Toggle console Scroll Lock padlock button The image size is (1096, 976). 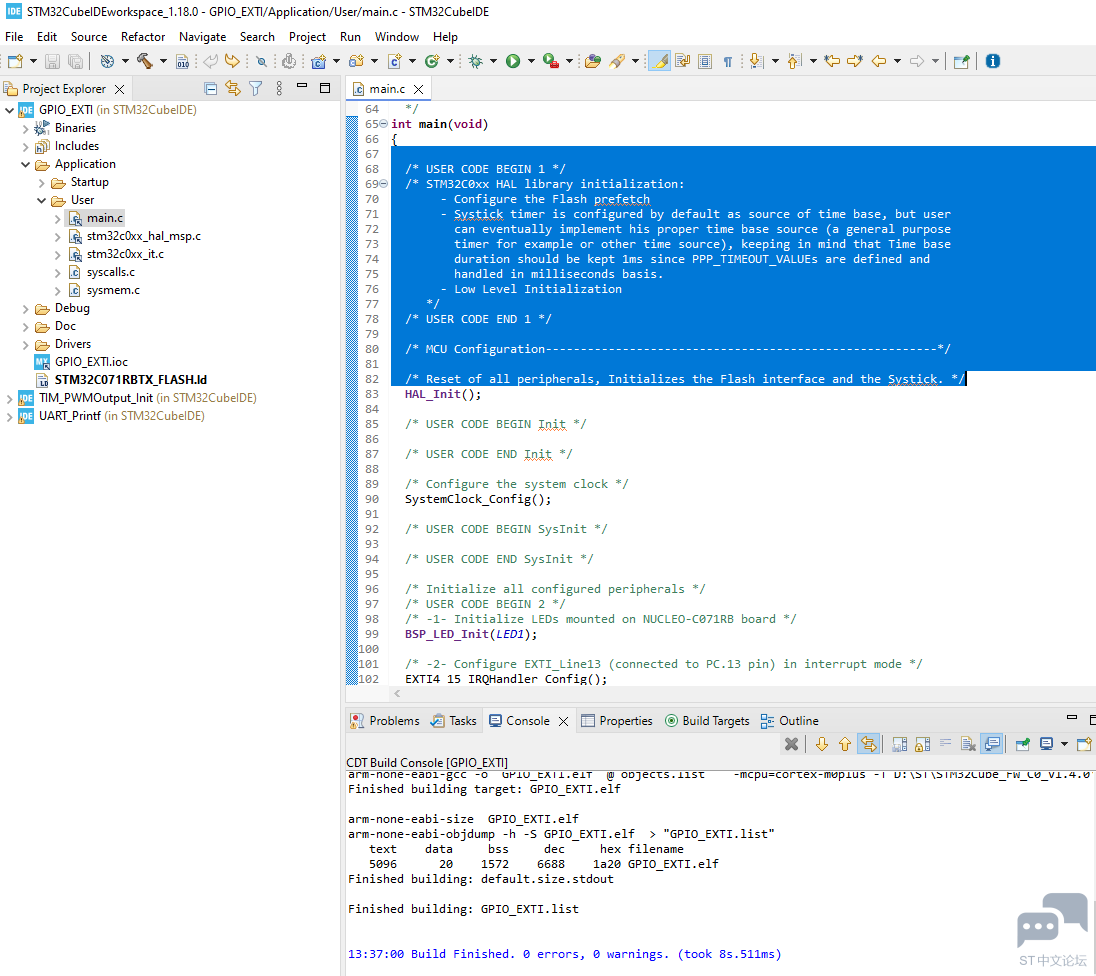click(x=923, y=744)
